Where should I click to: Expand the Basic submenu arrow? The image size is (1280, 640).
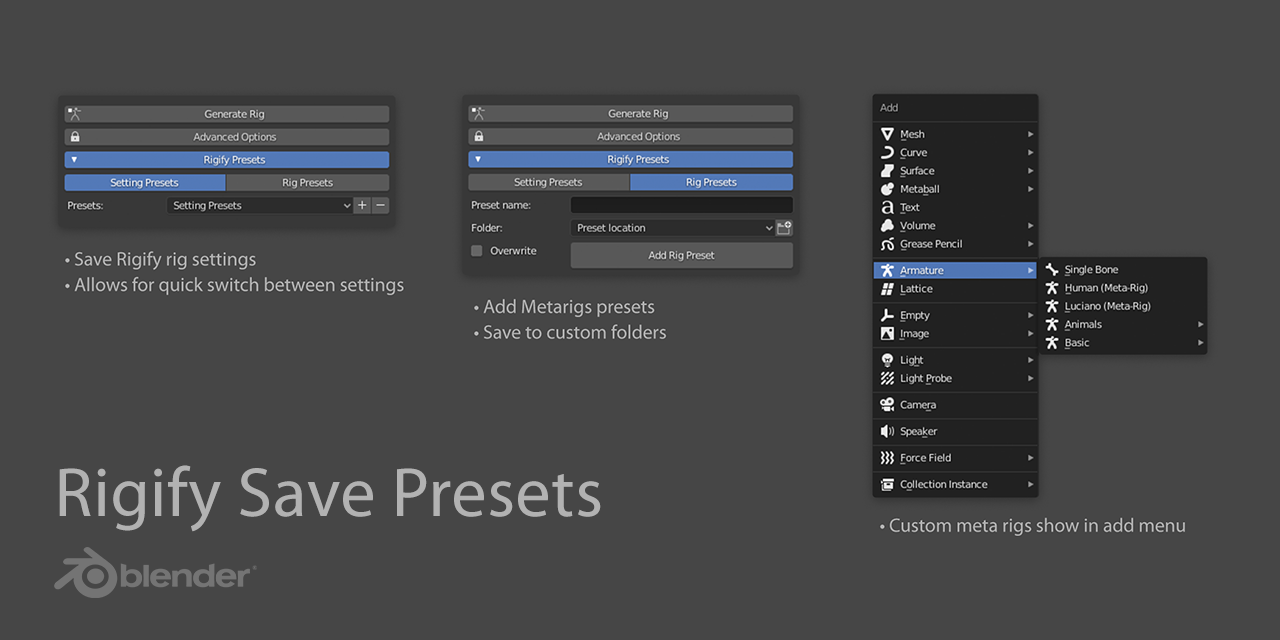point(1201,343)
